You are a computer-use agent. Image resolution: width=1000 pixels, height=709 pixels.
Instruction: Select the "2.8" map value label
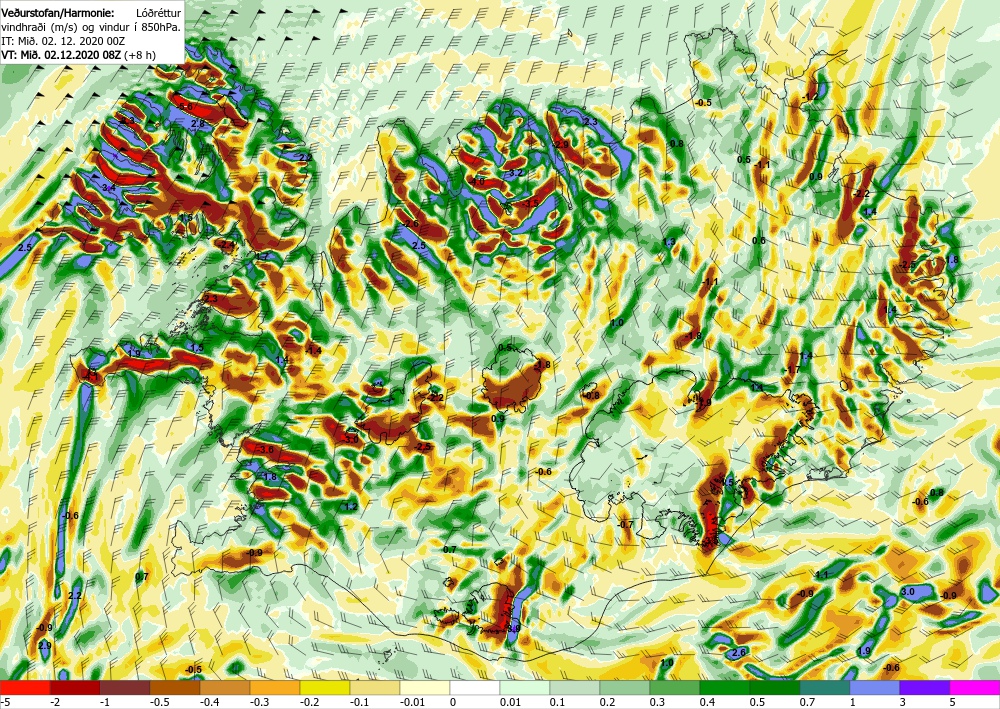[x=198, y=124]
